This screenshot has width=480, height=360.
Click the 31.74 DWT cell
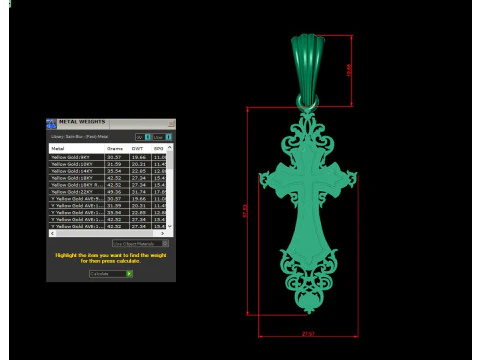pyautogui.click(x=140, y=192)
